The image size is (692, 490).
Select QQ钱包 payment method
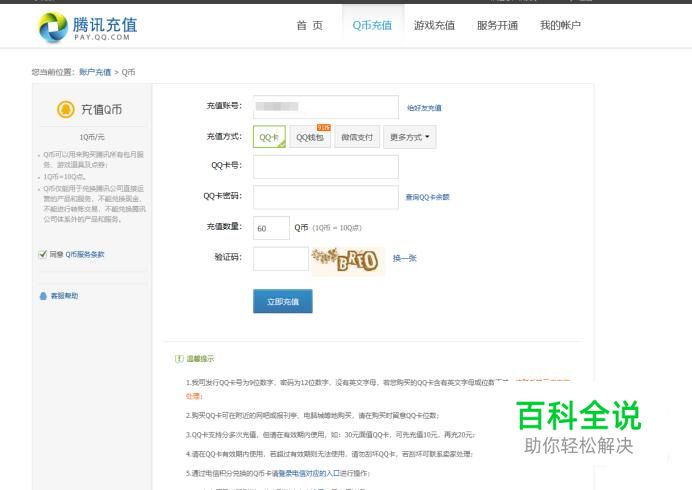click(x=310, y=137)
